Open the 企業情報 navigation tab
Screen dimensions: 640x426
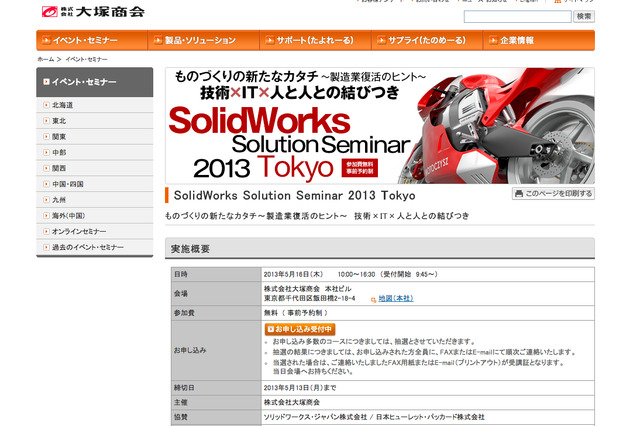point(539,40)
